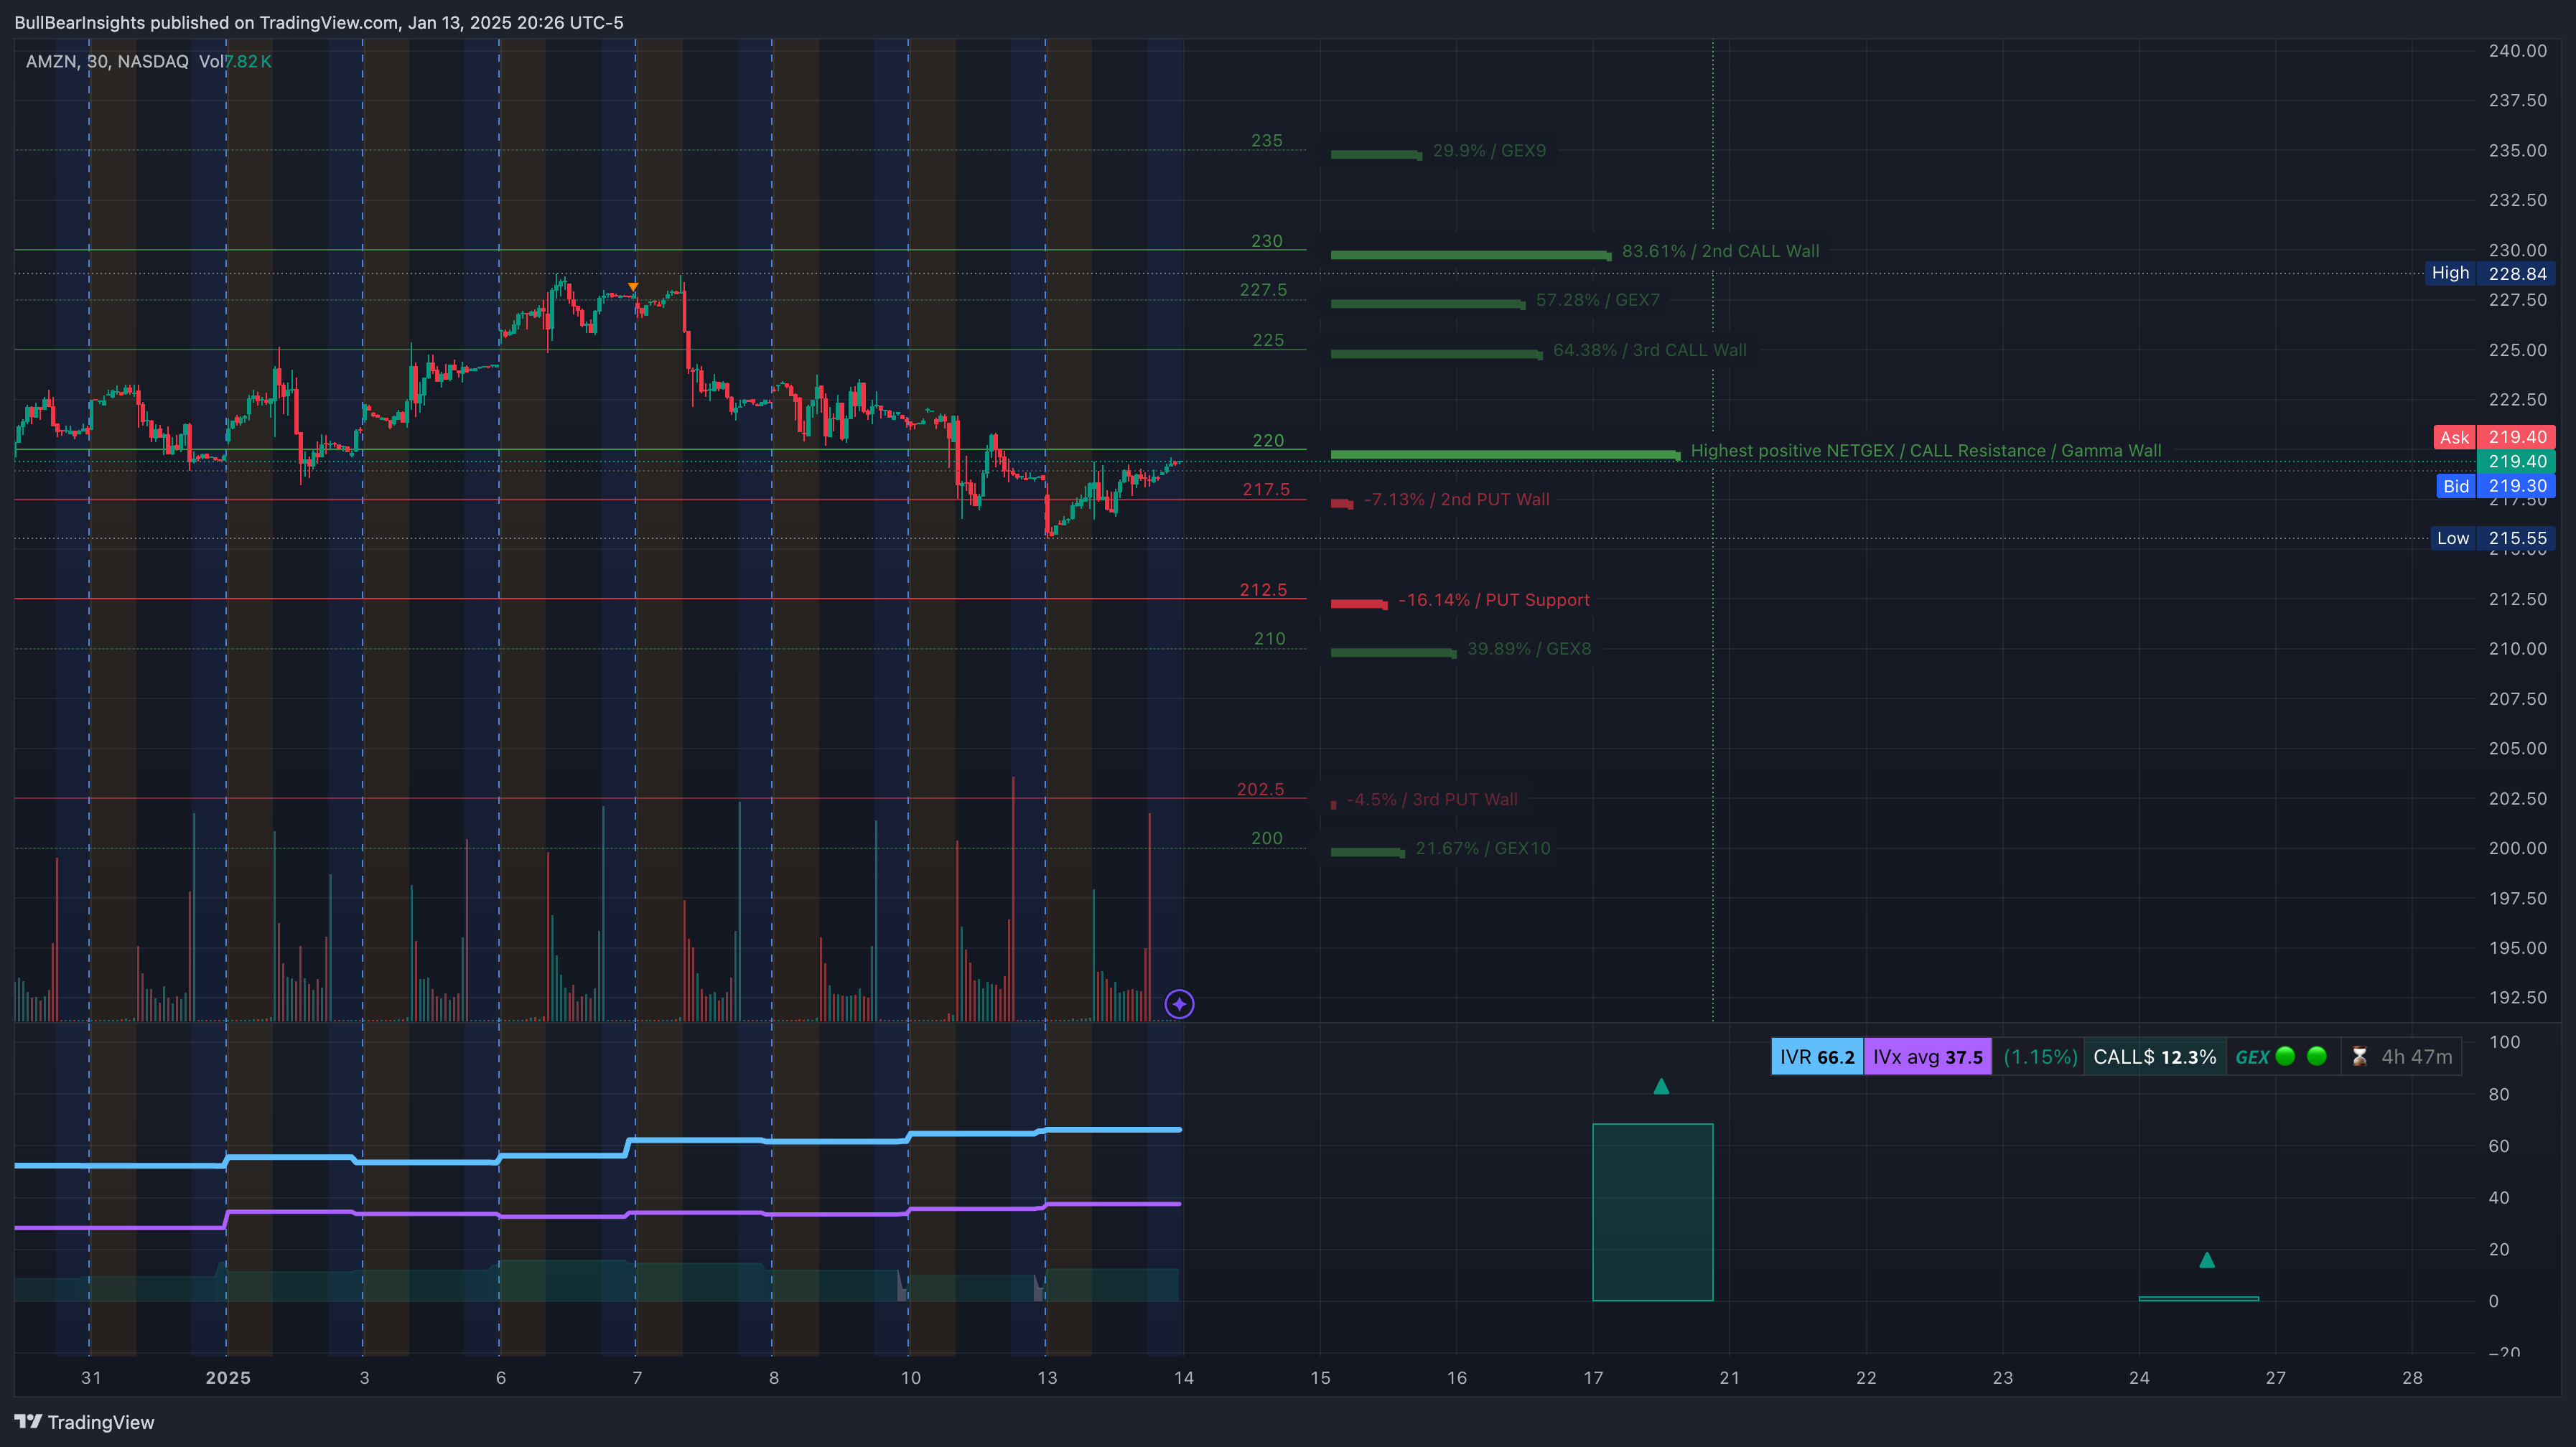This screenshot has height=1447, width=2576.
Task: Click the 13 date on the time axis
Action: tap(1046, 1377)
